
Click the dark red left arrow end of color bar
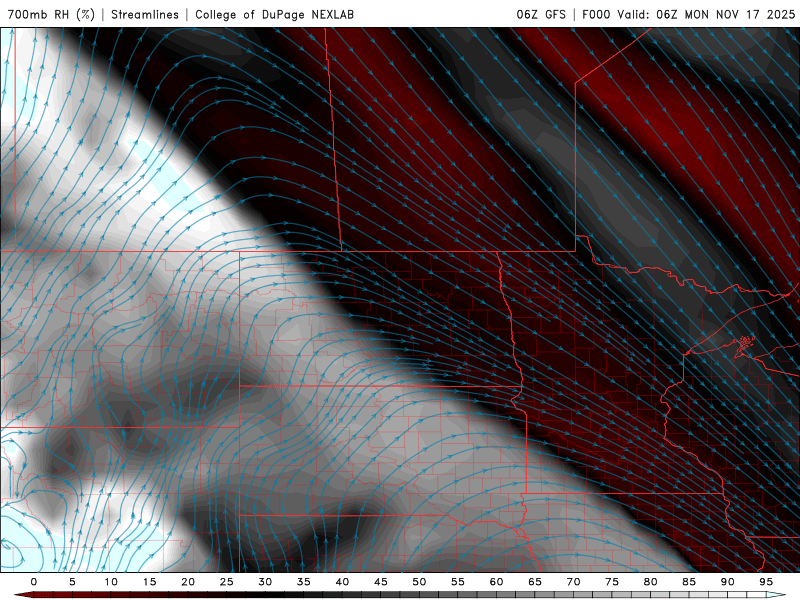[x=23, y=595]
